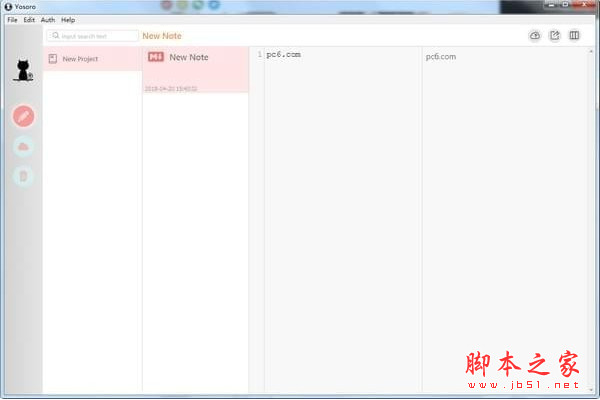Click the line number 1 in editor gutter

[x=260, y=54]
